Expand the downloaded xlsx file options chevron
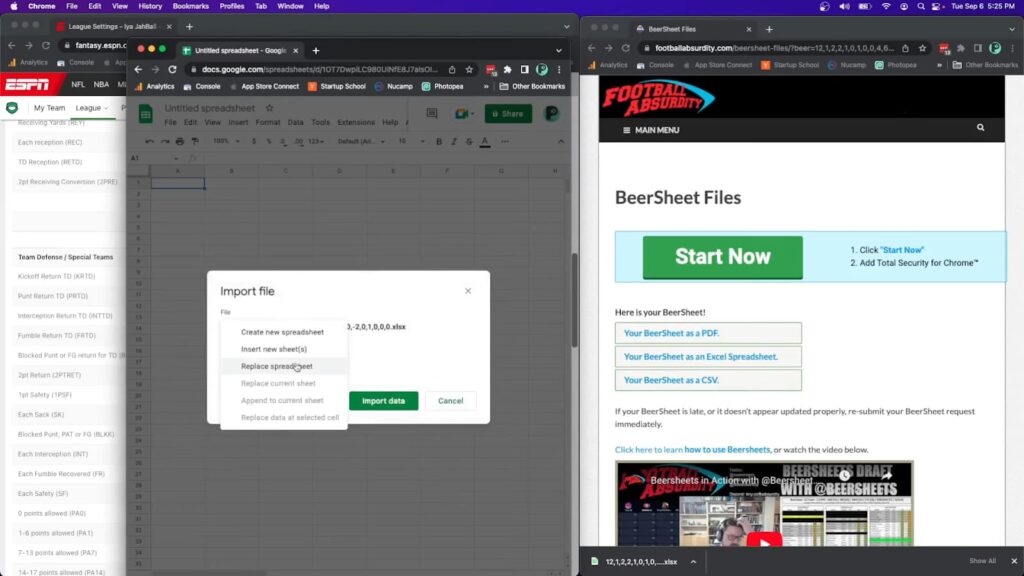Screen dimensions: 1024x576 [x=693, y=562]
